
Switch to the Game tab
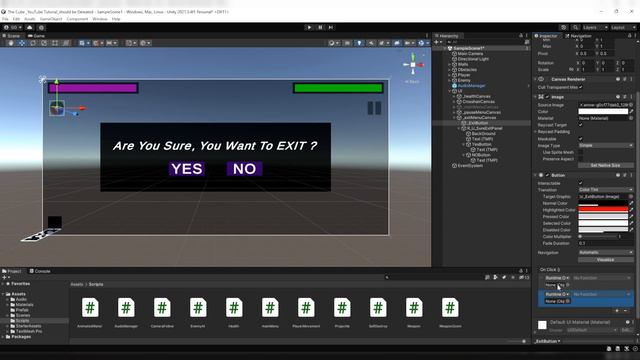36,36
